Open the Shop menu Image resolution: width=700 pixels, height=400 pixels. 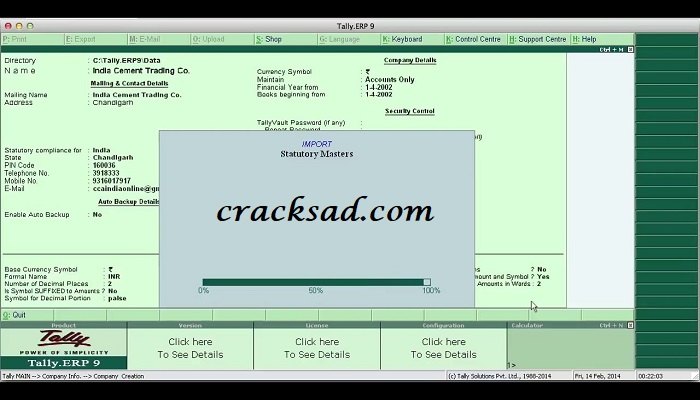[286, 39]
